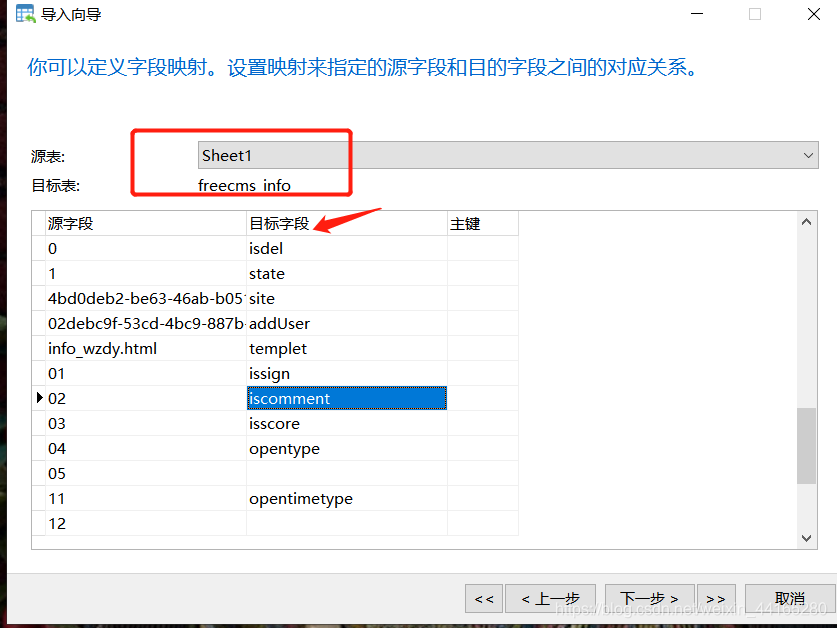Go to first step with << button
The height and width of the screenshot is (628, 837).
(484, 599)
